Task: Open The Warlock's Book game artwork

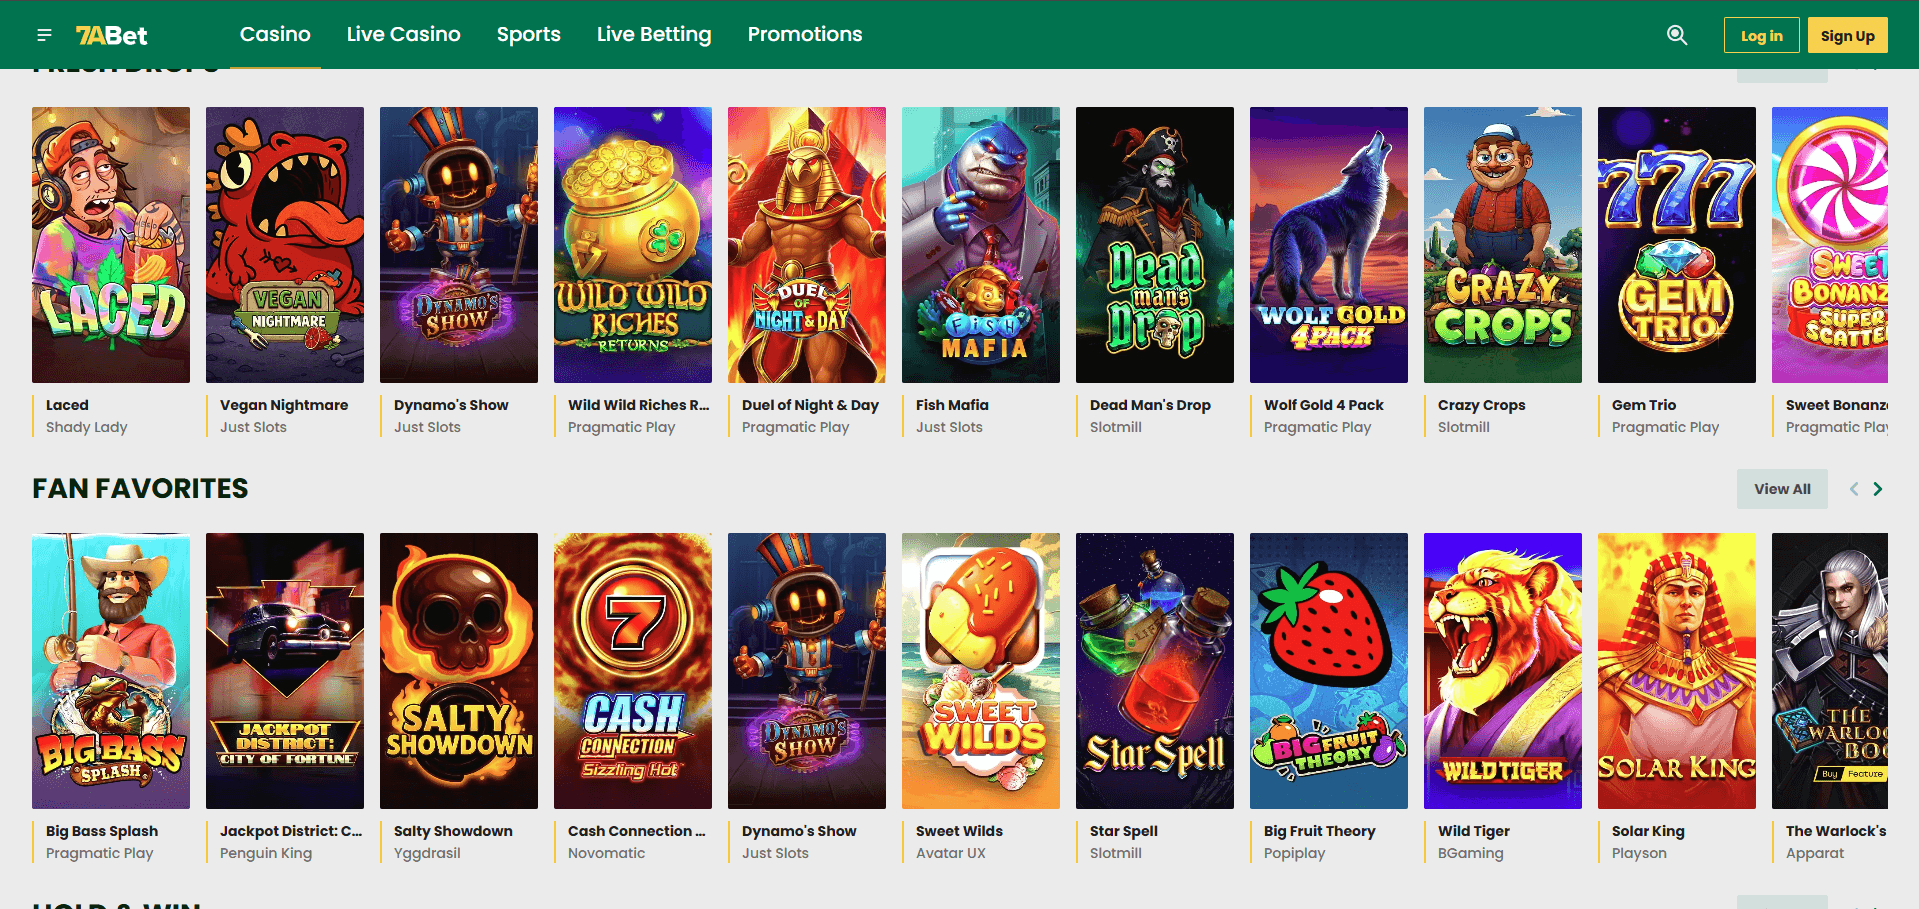Action: (x=1830, y=671)
